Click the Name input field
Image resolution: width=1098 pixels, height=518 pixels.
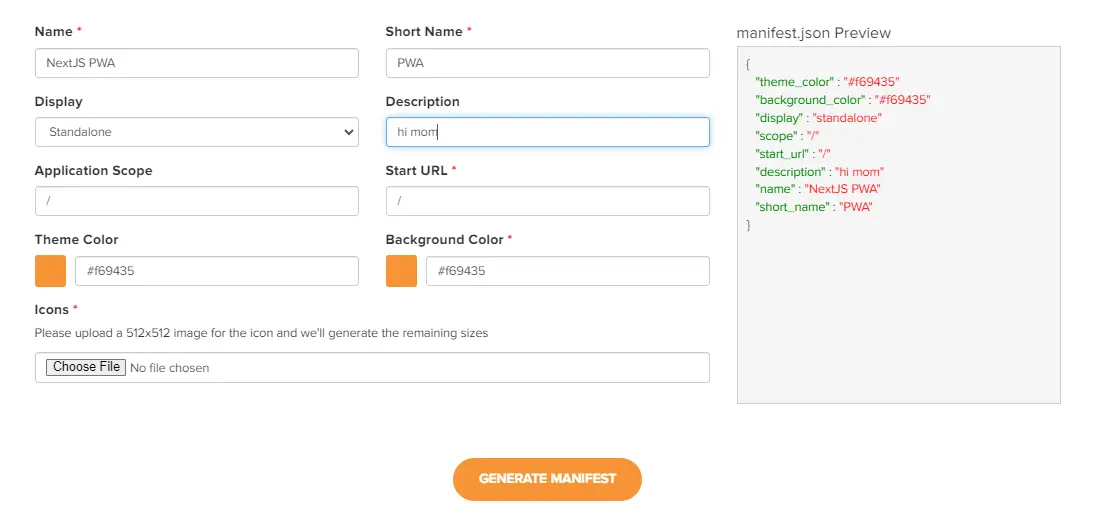pos(196,63)
